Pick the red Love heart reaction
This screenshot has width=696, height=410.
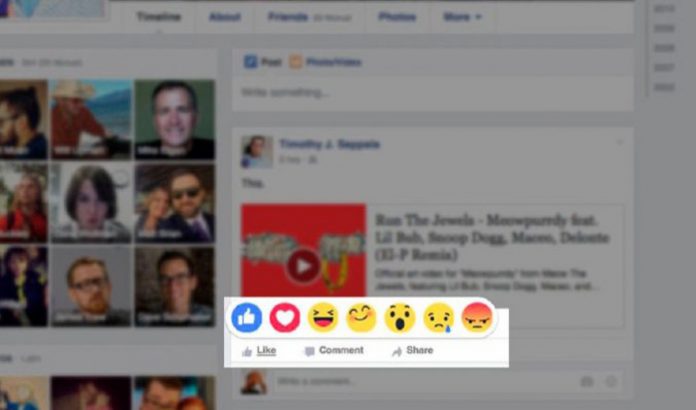[285, 317]
